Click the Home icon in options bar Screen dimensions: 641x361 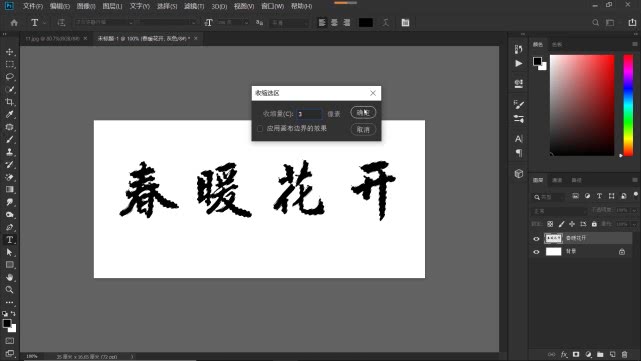[14, 23]
